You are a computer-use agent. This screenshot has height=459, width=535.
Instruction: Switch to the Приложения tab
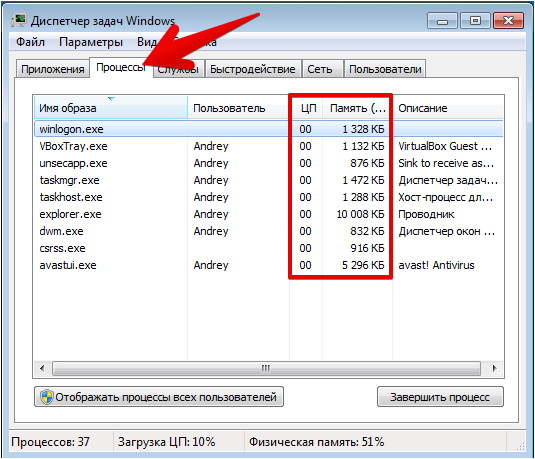pos(53,69)
